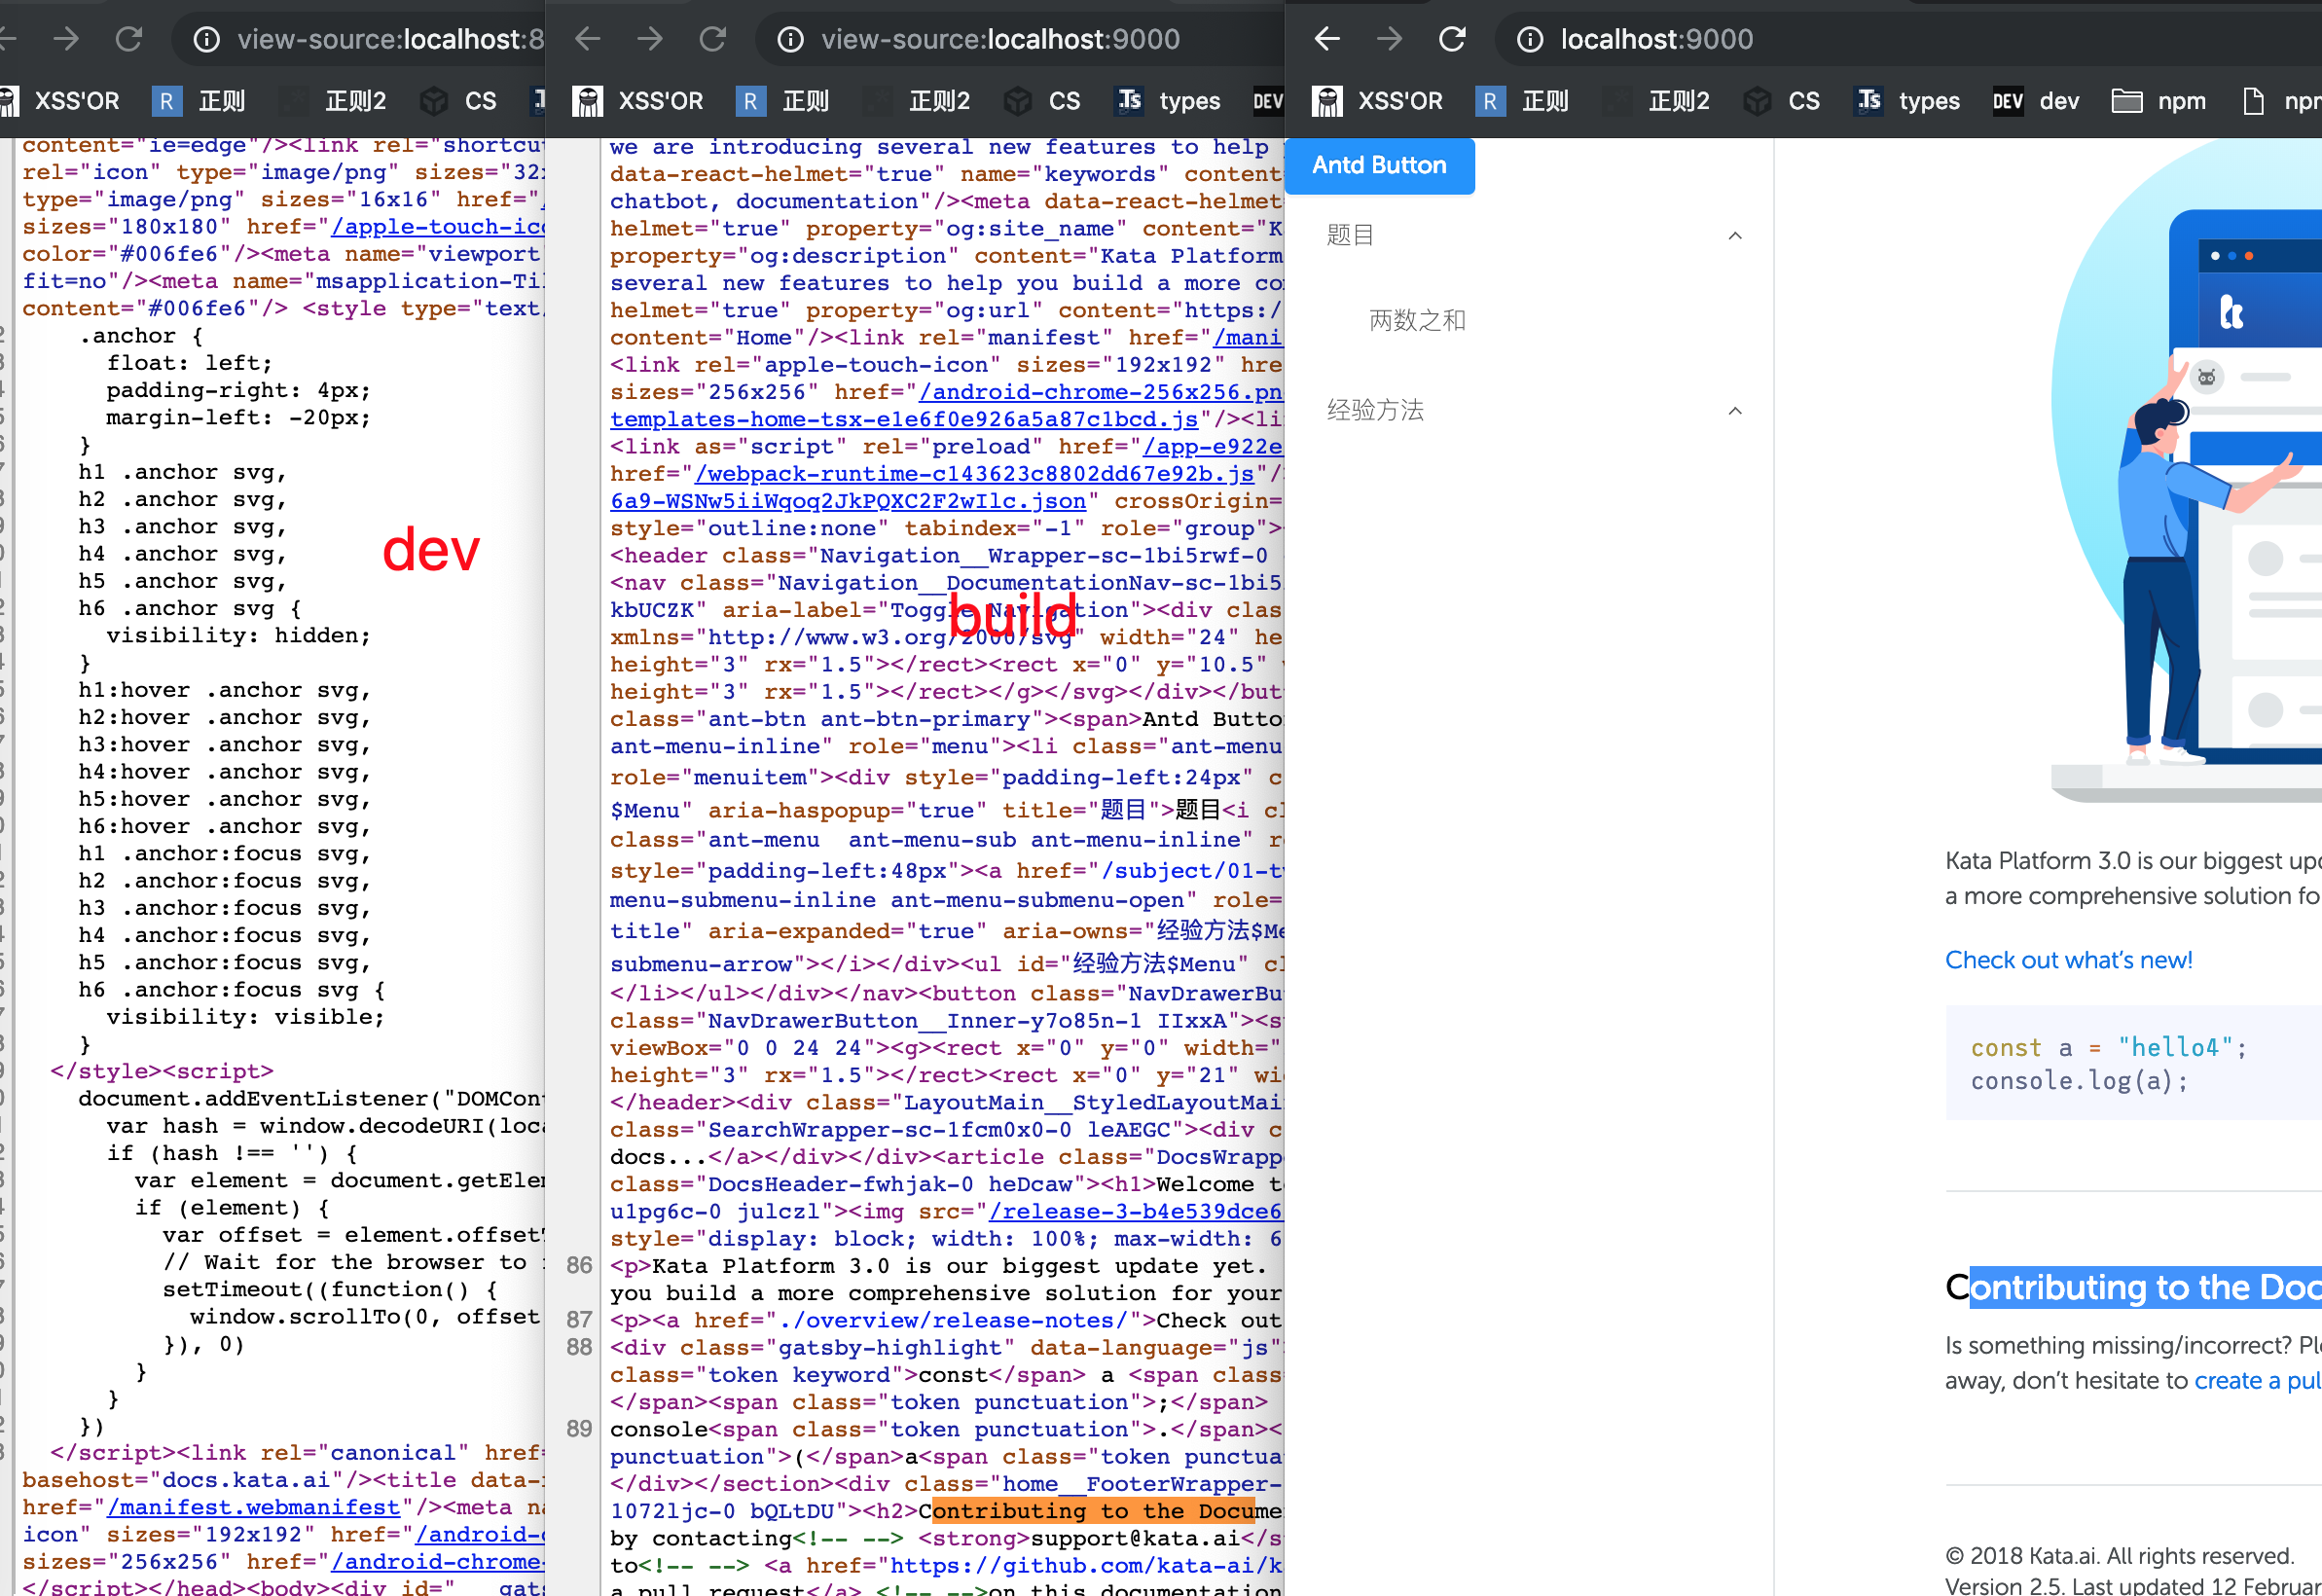Reload the left view-source window
The image size is (2322, 1596).
(129, 39)
